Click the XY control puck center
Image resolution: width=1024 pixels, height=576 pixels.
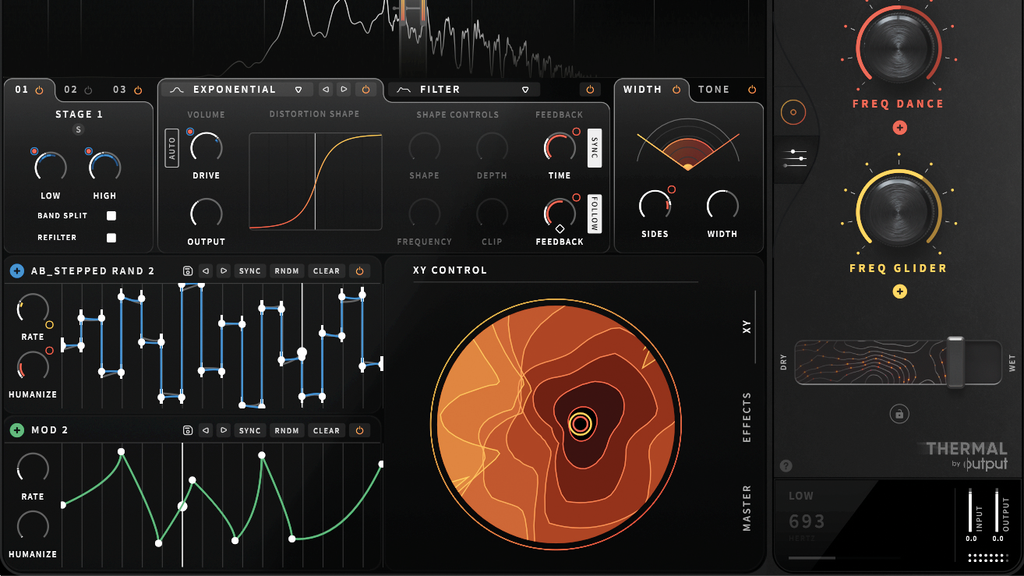(580, 424)
